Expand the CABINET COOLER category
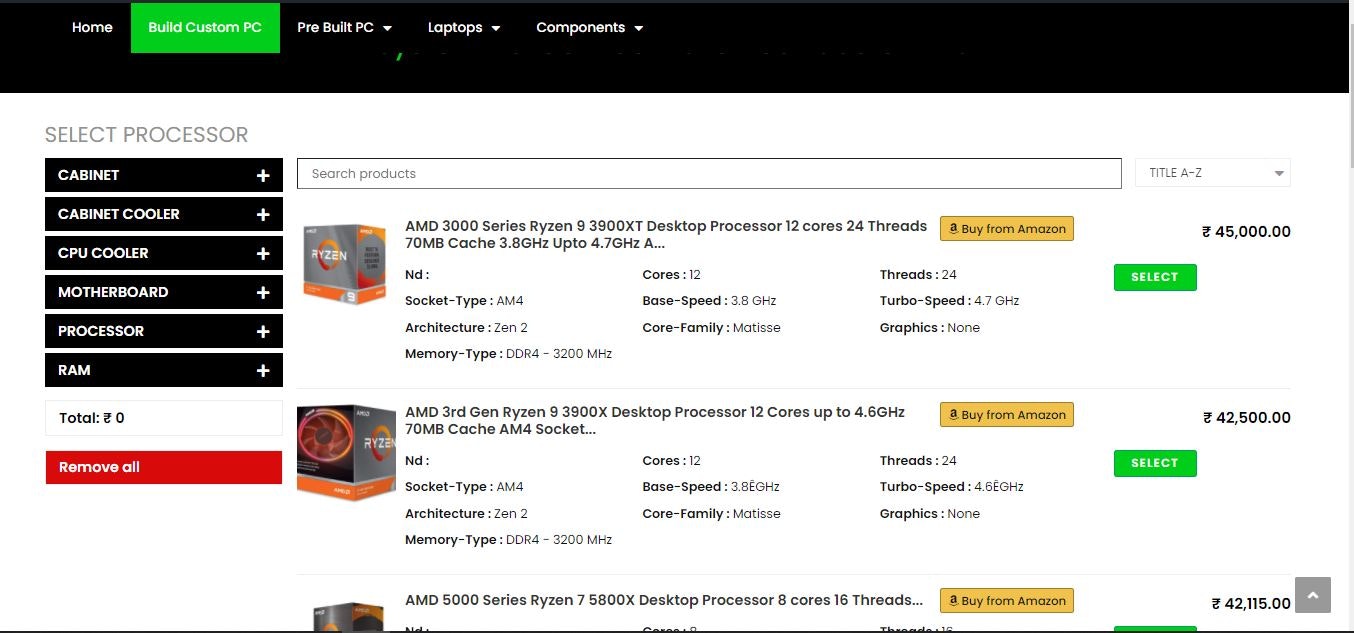 (262, 214)
